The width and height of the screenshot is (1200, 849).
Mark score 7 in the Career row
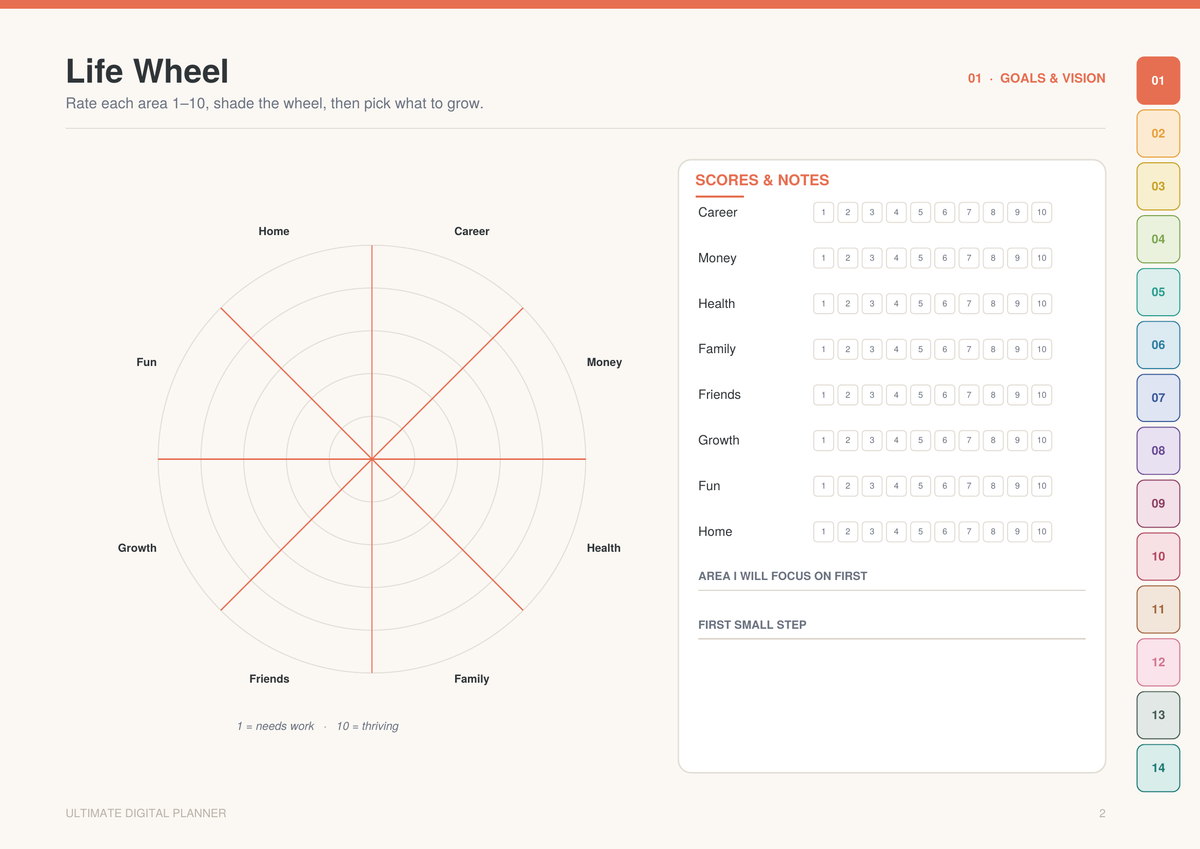pyautogui.click(x=969, y=212)
